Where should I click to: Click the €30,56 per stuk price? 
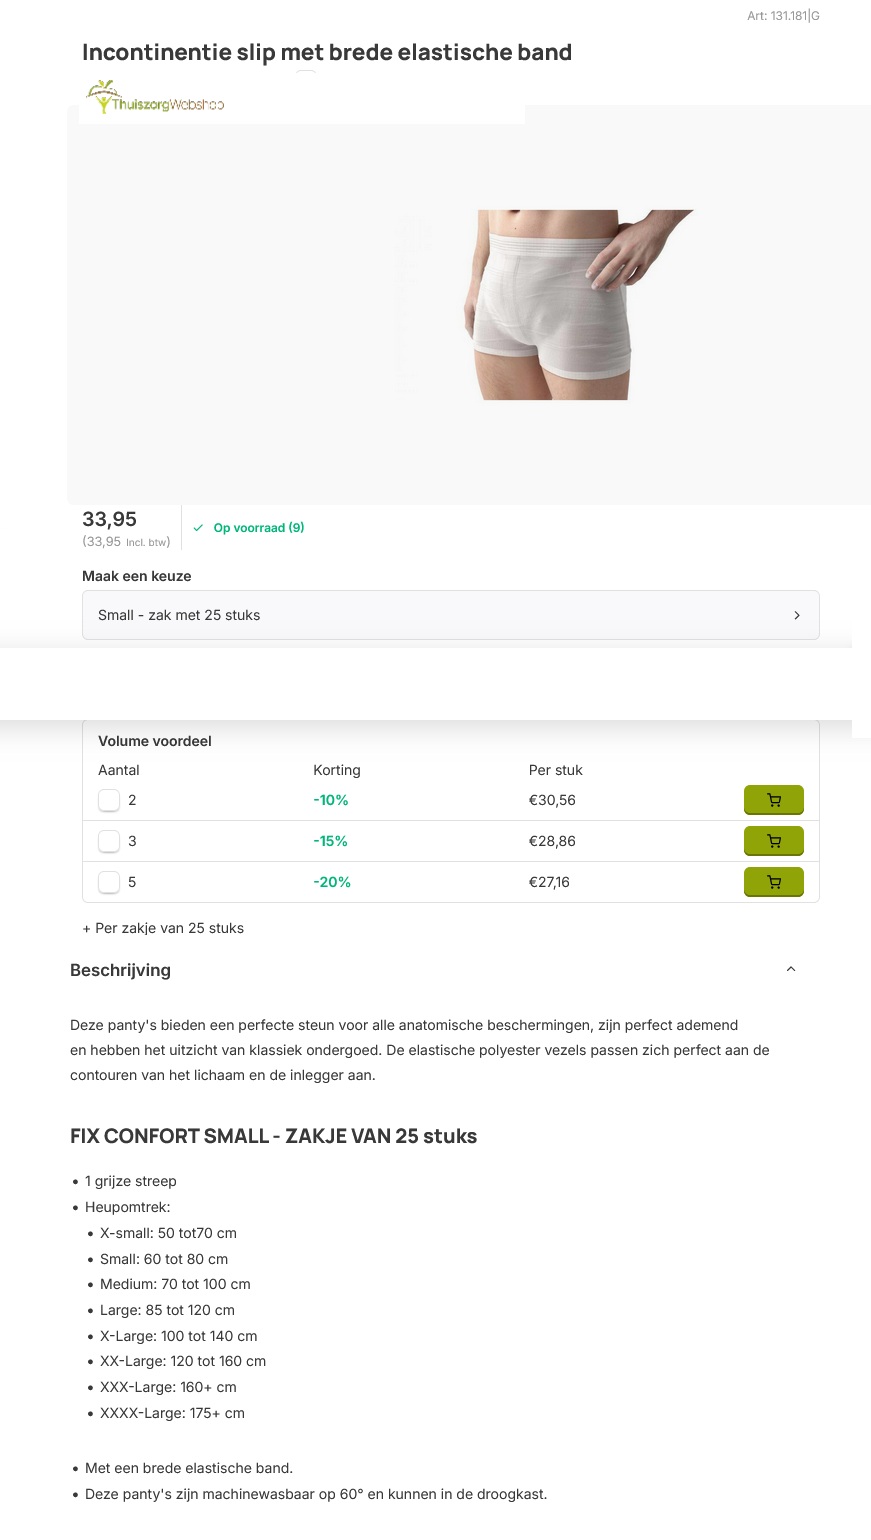point(552,800)
